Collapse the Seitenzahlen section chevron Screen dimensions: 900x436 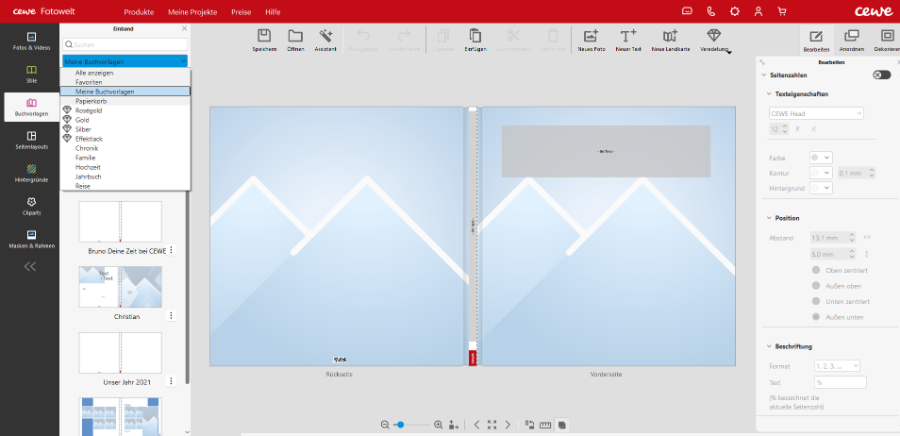tap(763, 75)
